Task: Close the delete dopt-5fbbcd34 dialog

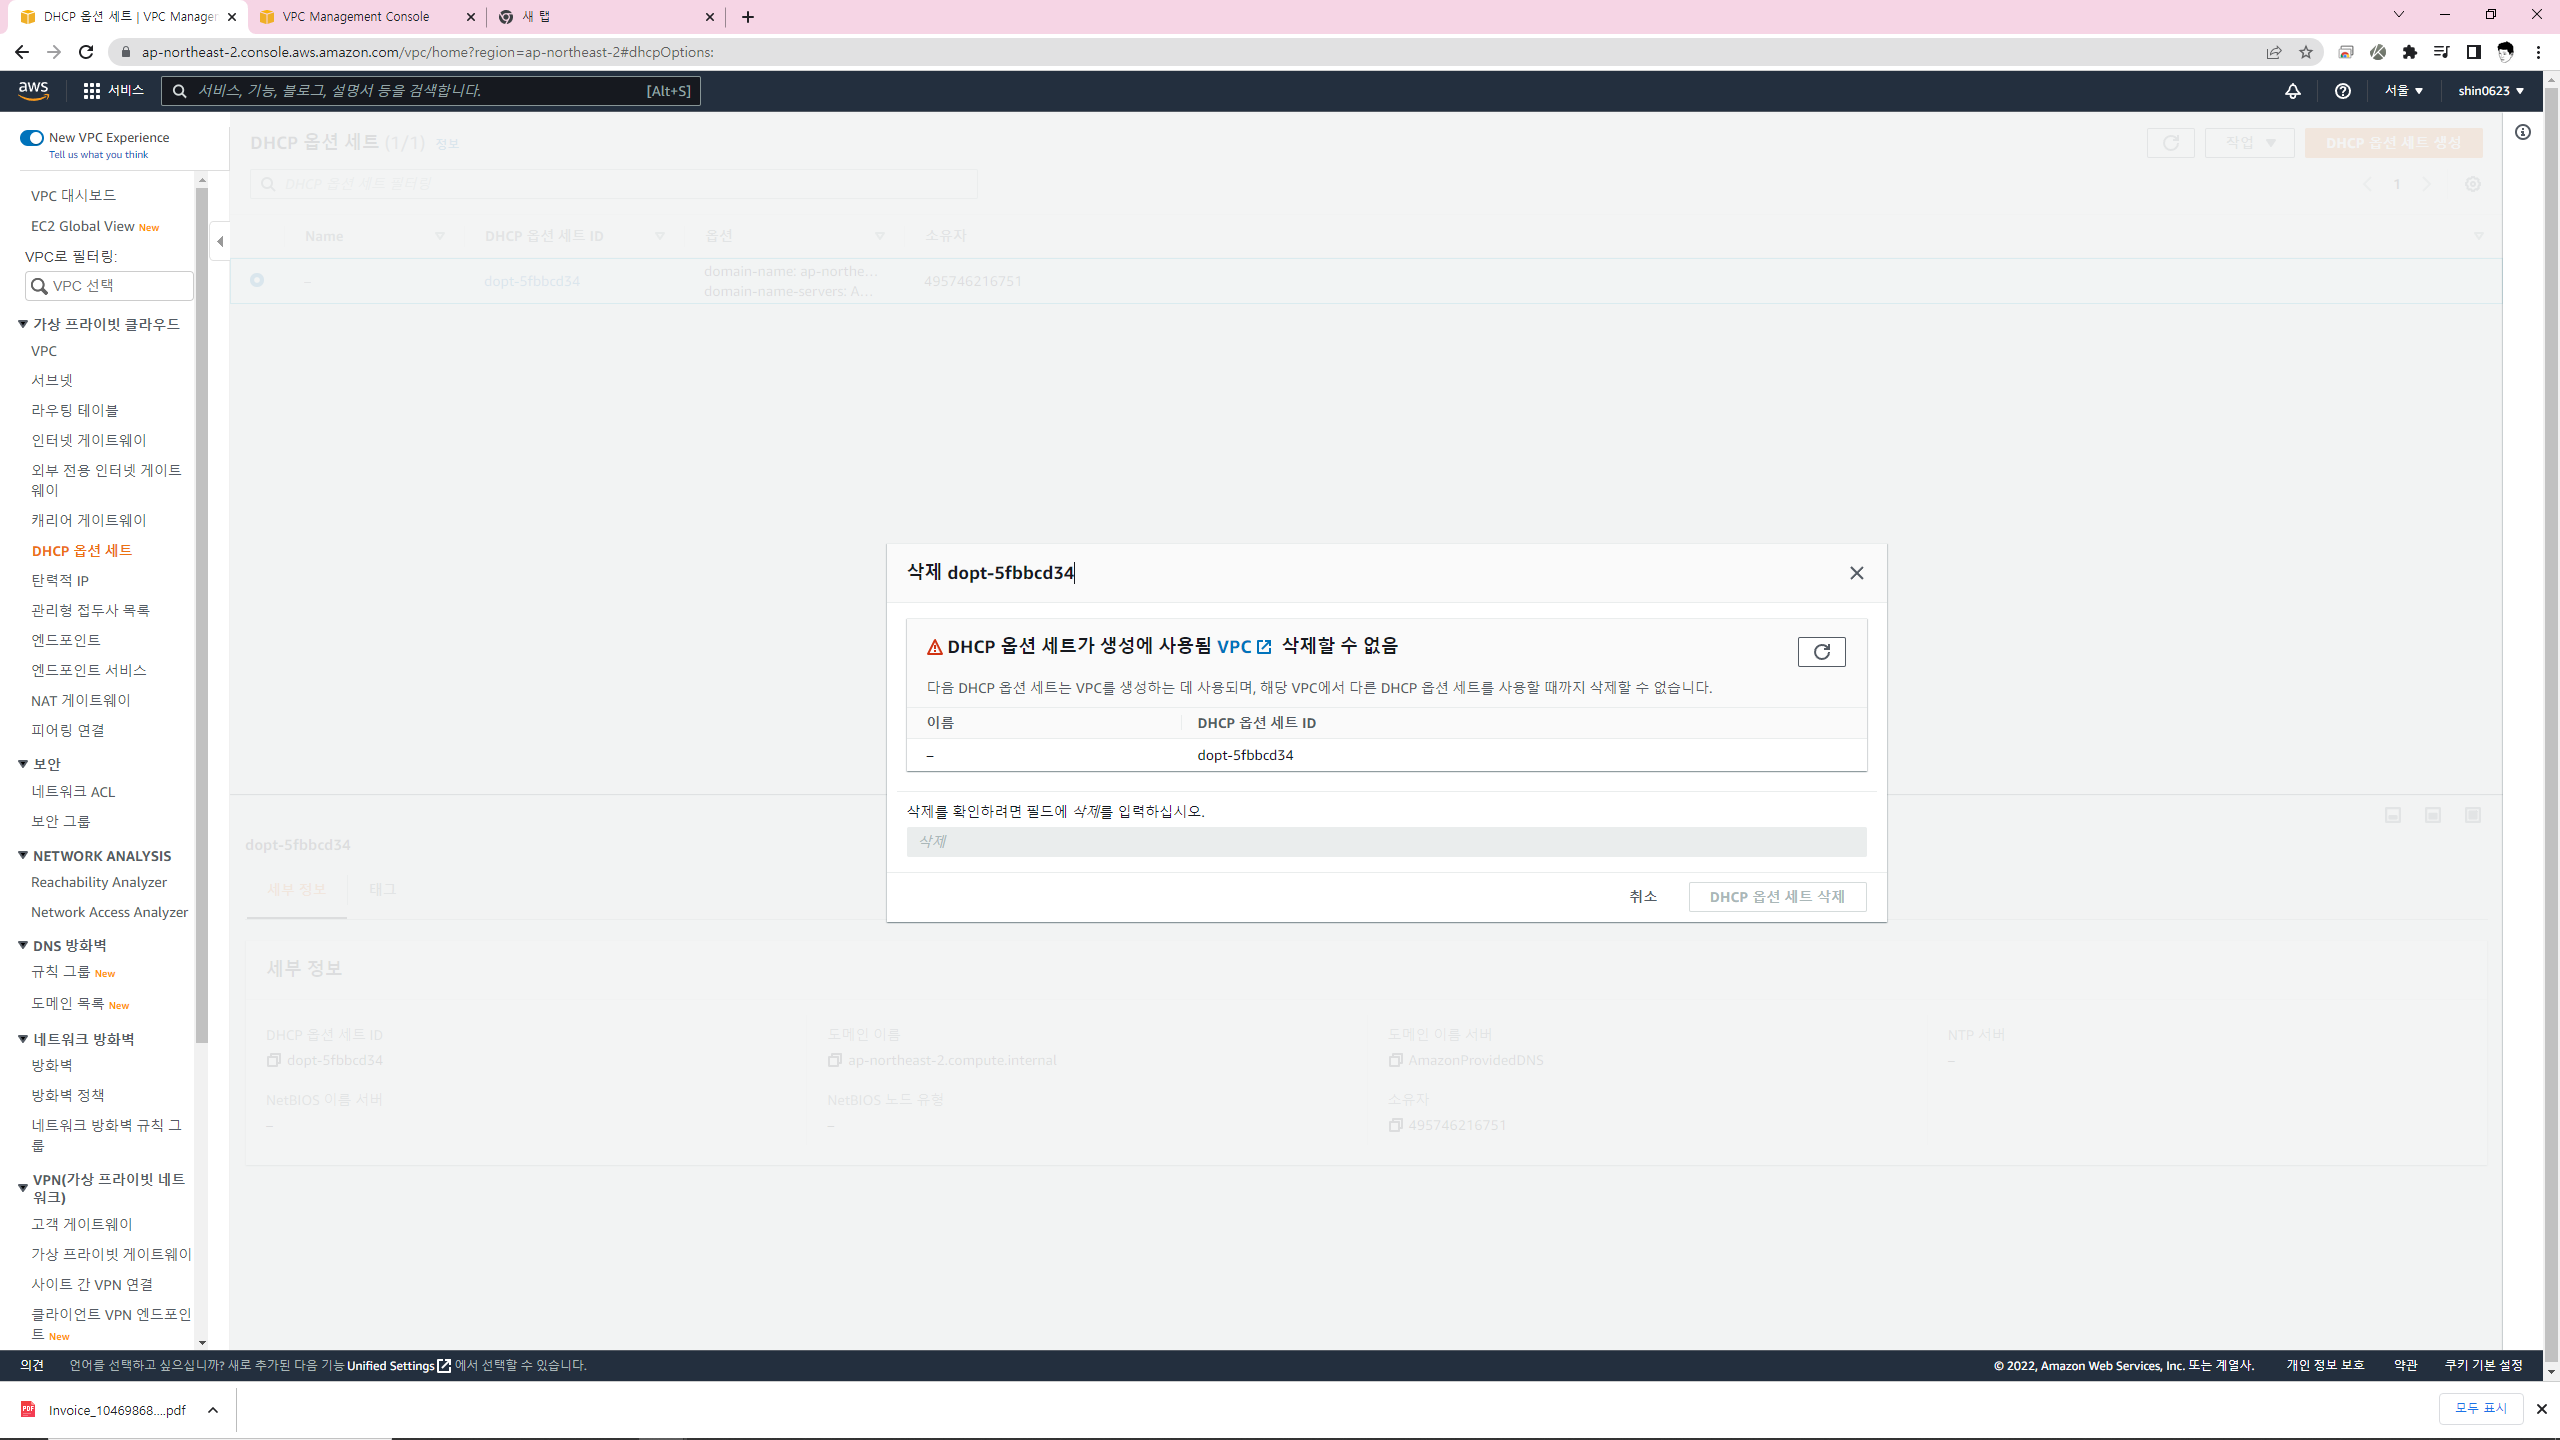Action: click(x=1856, y=573)
